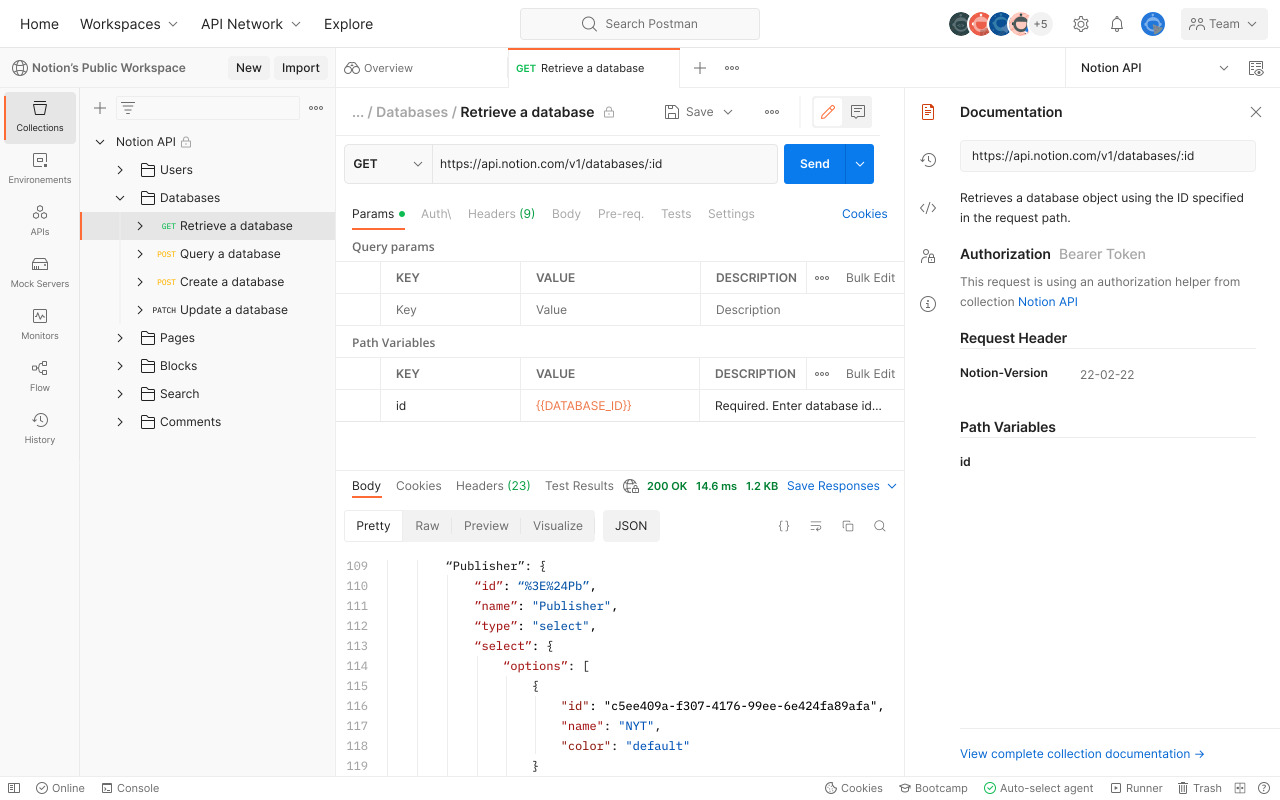
Task: Switch to the Settings request tab
Action: pos(731,214)
